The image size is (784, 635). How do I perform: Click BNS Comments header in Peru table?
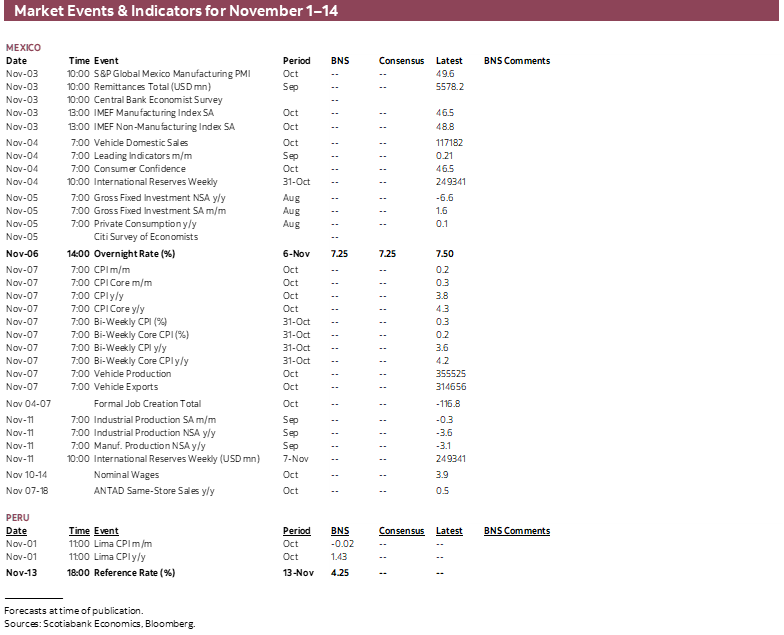click(517, 531)
